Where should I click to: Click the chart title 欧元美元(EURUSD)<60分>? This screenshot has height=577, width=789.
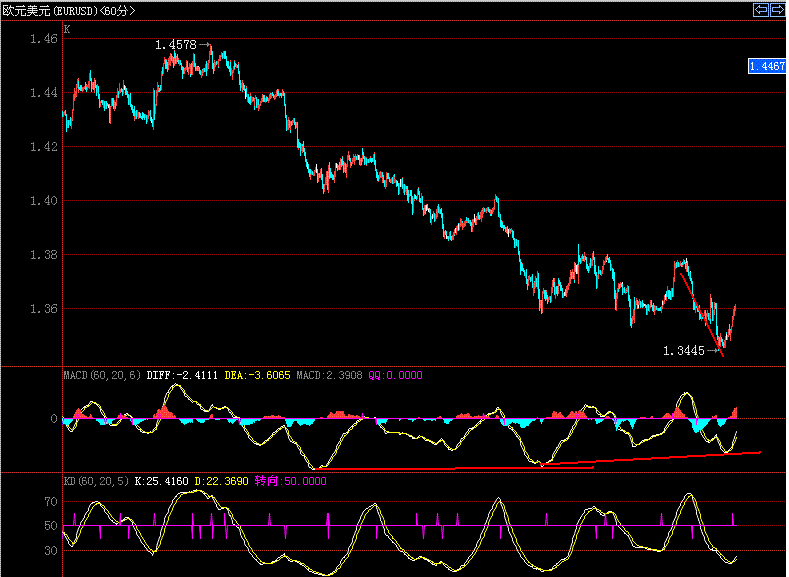pyautogui.click(x=69, y=11)
